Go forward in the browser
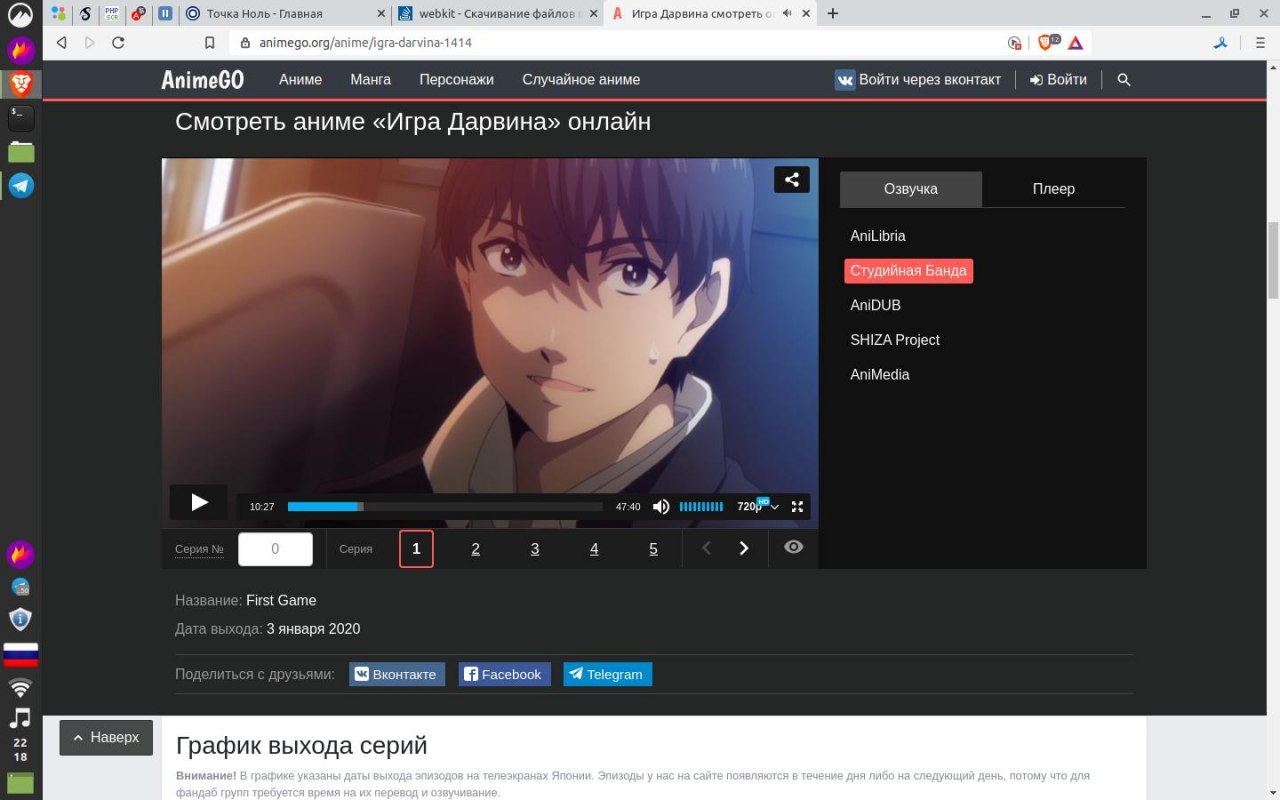Image resolution: width=1280 pixels, height=800 pixels. [x=90, y=43]
